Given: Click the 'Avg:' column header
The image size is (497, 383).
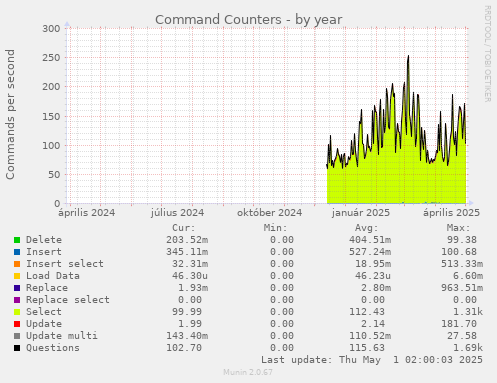Looking at the screenshot, I should pos(367,228).
